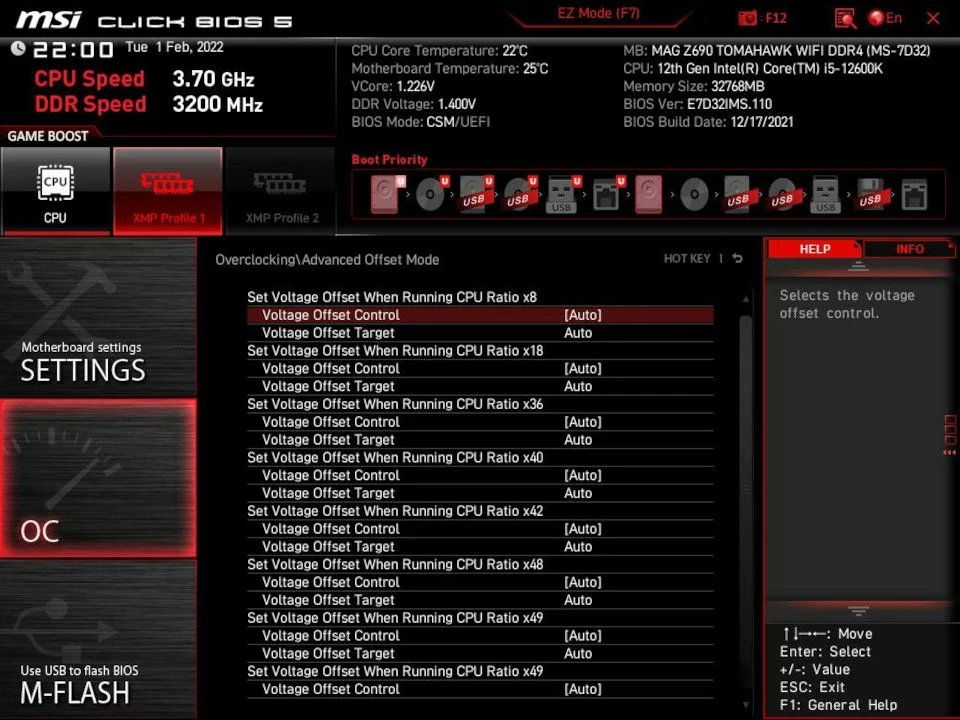The width and height of the screenshot is (960, 720).
Task: Select Voltage Offset Target under Ratio x42
Action: 480,546
